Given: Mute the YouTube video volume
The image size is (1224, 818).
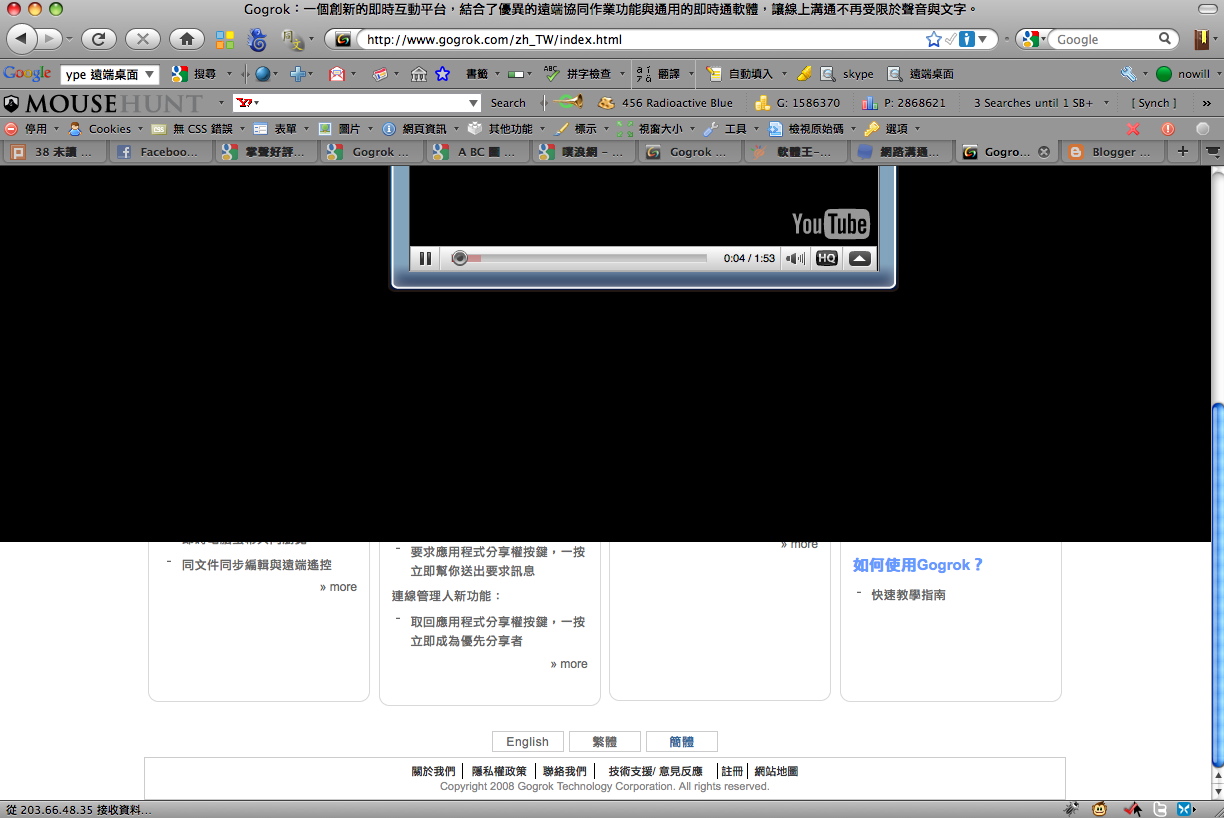Looking at the screenshot, I should pos(795,258).
